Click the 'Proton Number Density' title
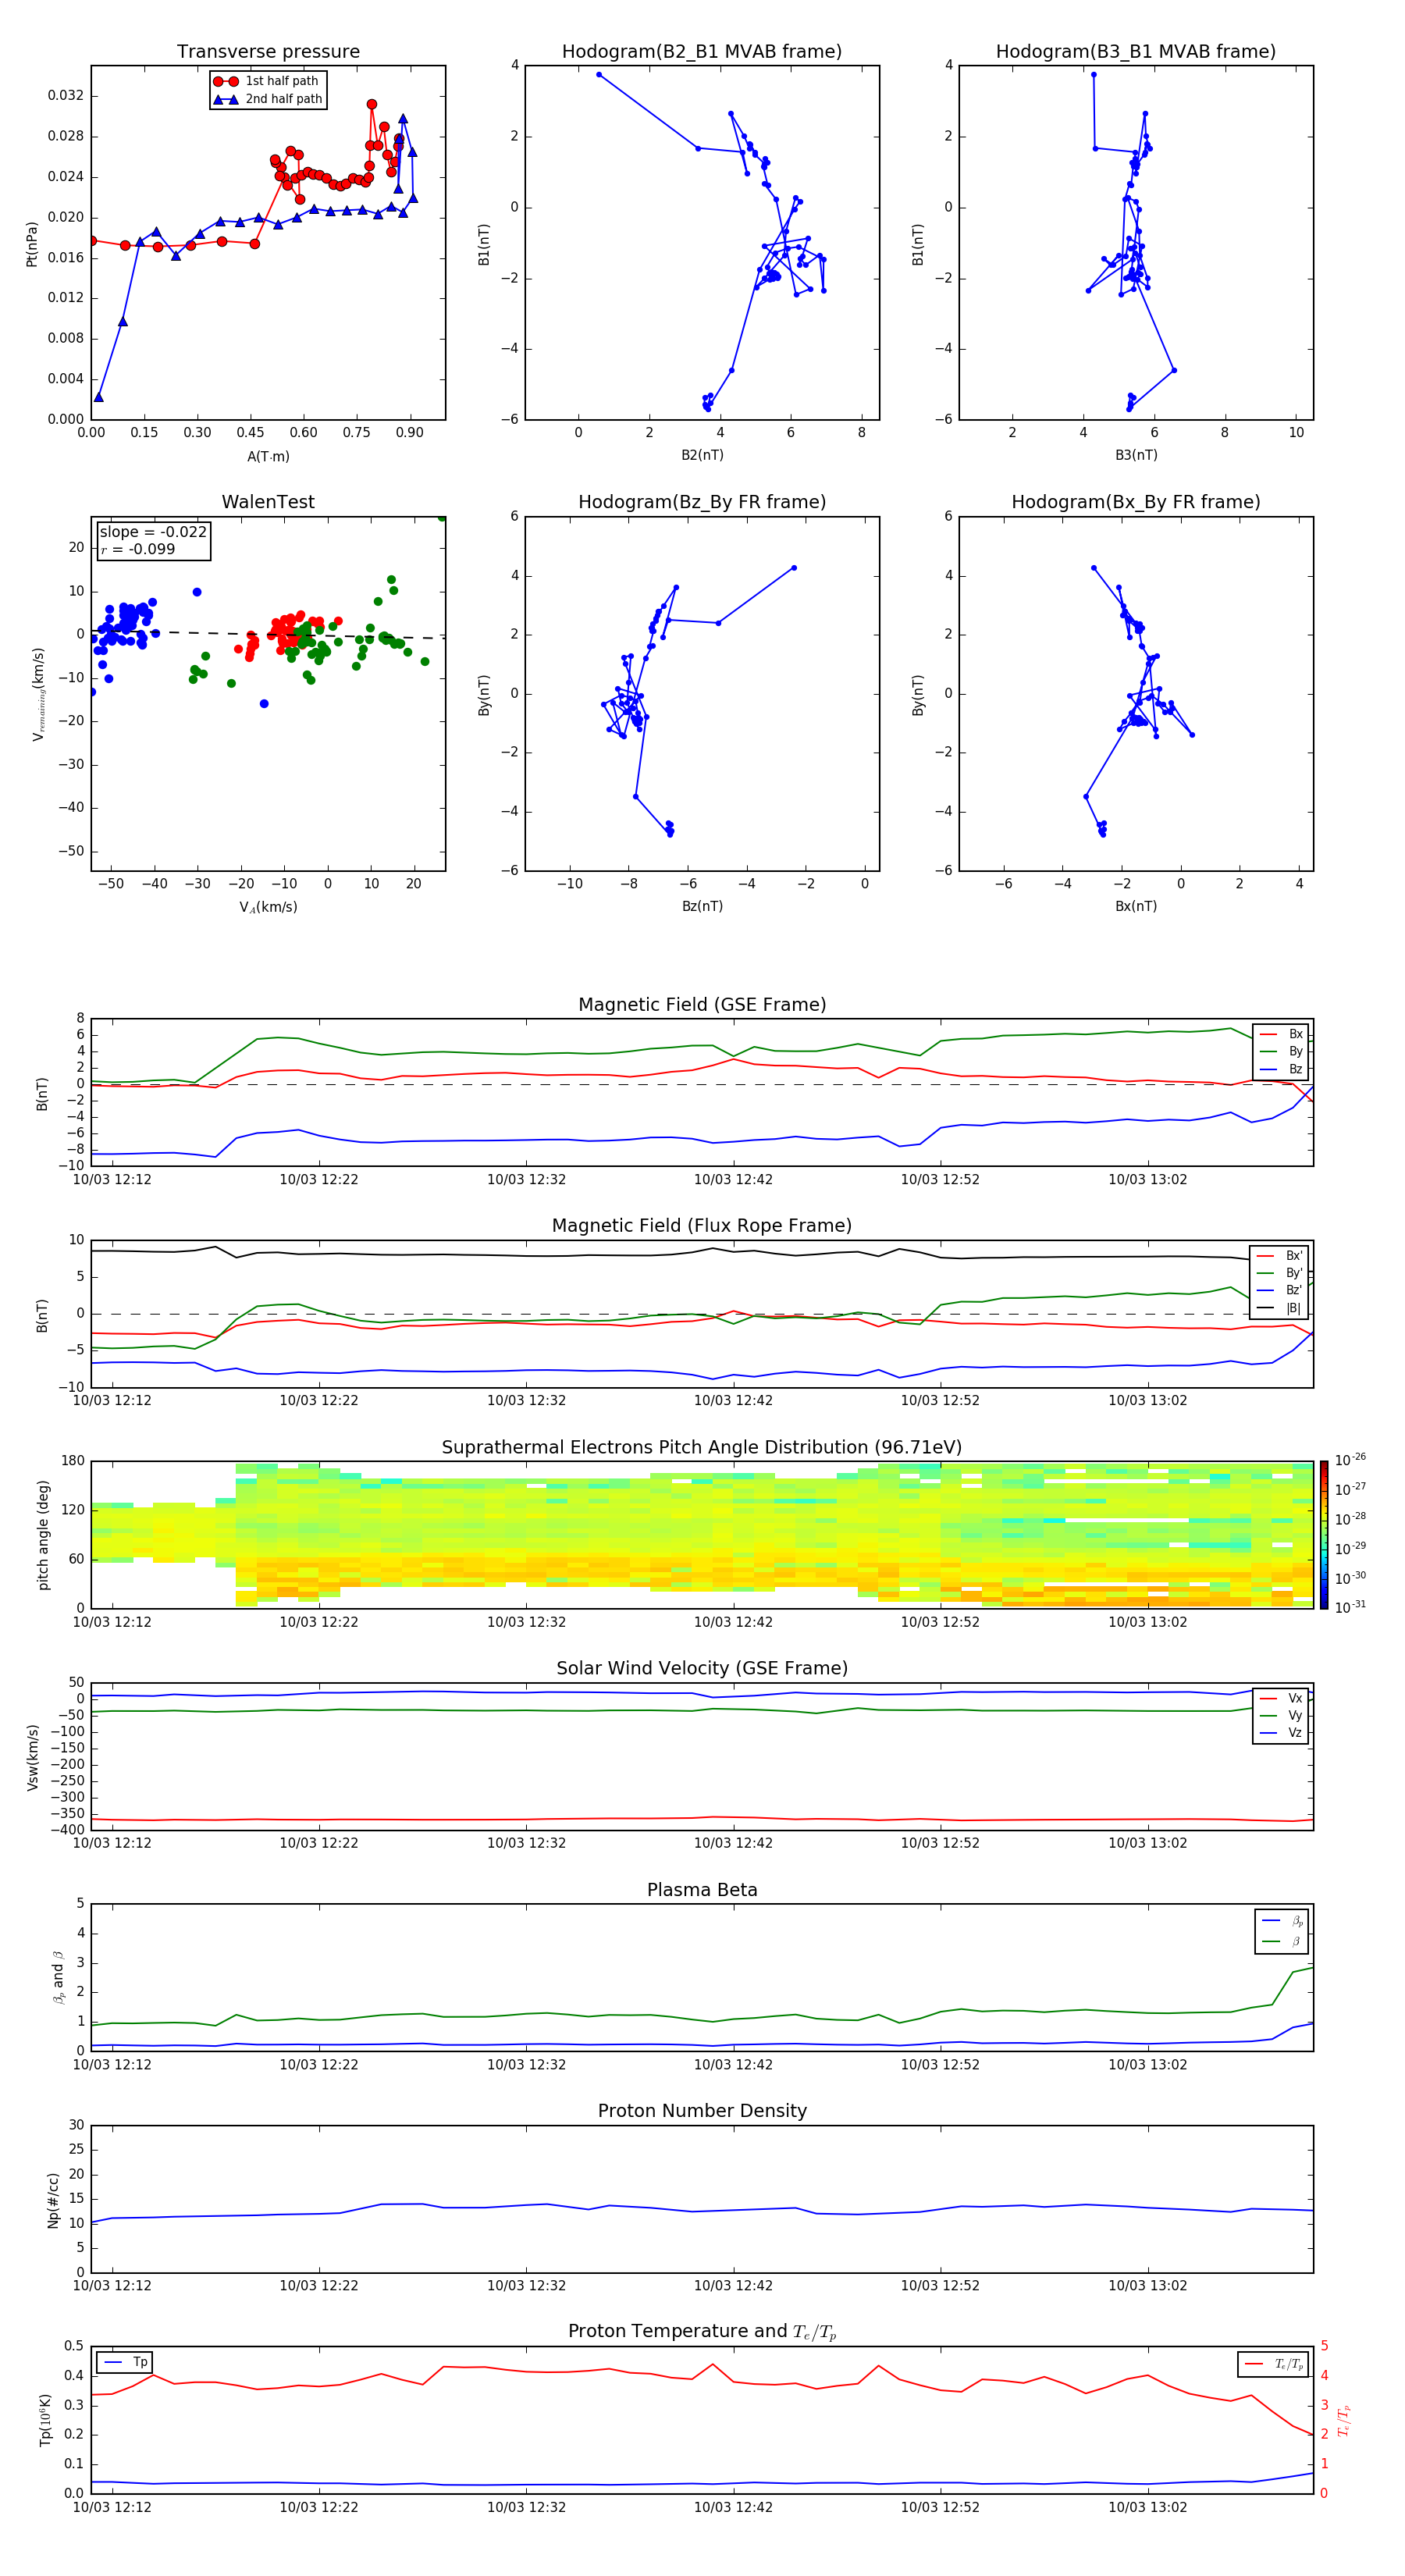The height and width of the screenshot is (2576, 1405). (702, 2111)
